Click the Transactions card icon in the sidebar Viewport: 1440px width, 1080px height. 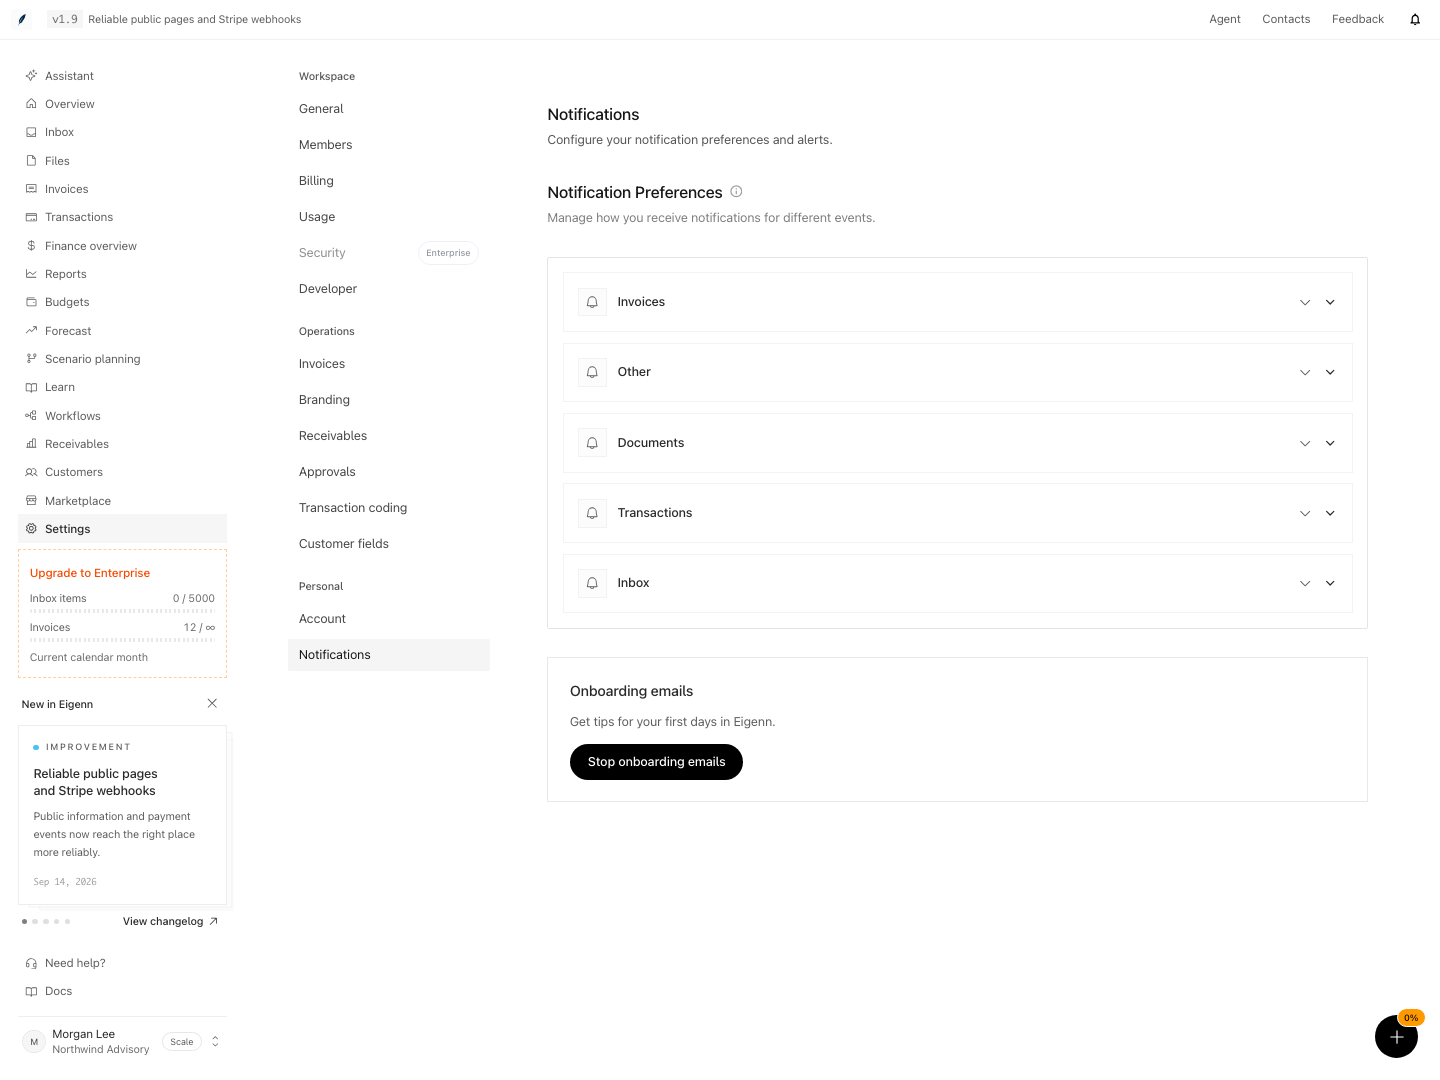click(31, 217)
